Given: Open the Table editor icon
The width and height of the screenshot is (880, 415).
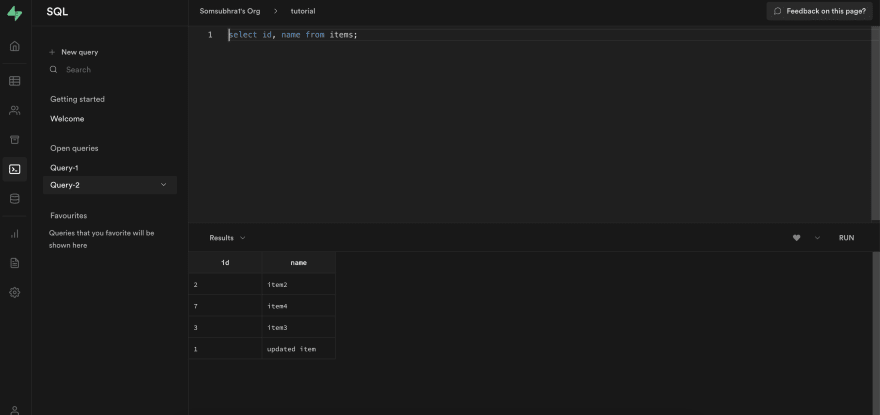Looking at the screenshot, I should [x=15, y=81].
